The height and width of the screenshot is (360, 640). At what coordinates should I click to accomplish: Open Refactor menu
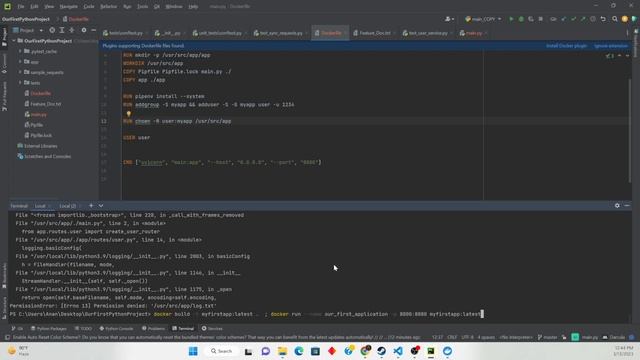pos(109,7)
